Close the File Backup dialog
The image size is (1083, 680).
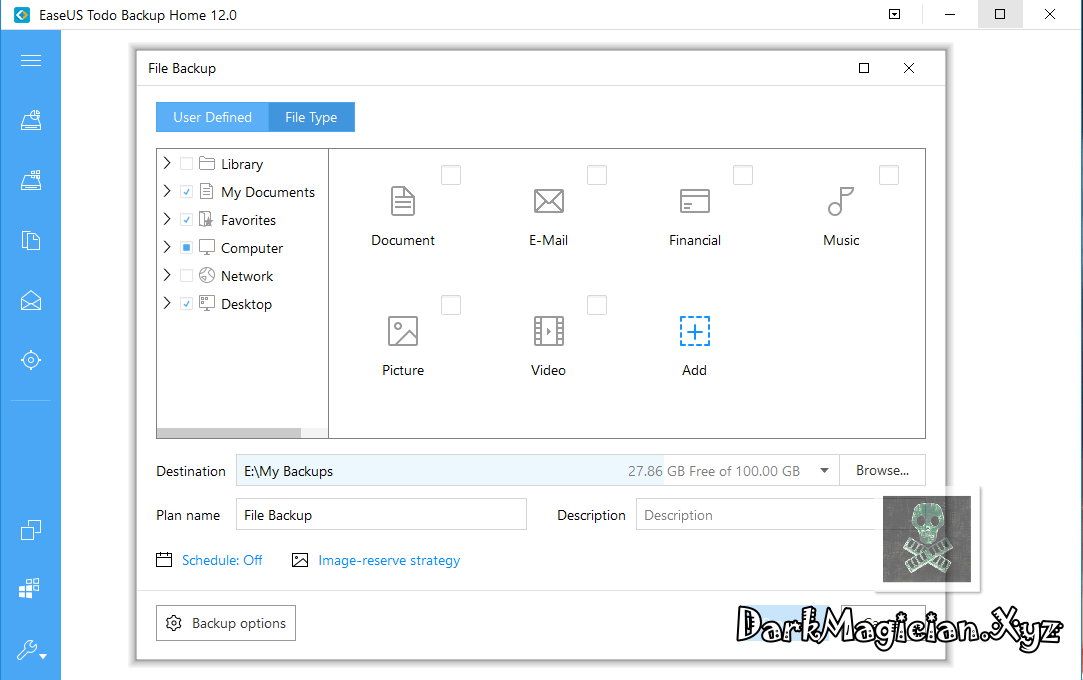pyautogui.click(x=909, y=68)
